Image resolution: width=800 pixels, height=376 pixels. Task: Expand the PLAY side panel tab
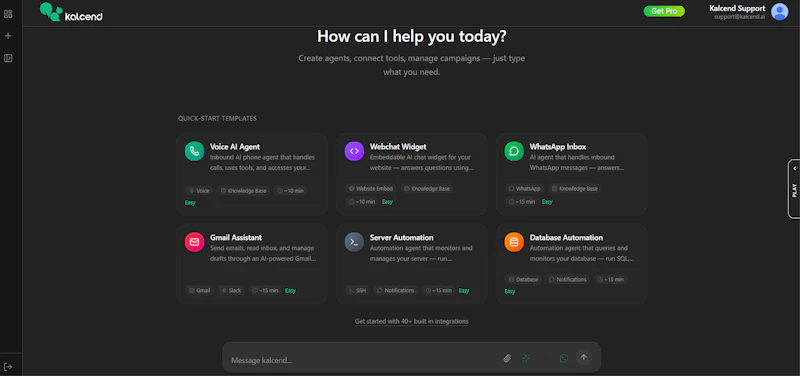[794, 189]
